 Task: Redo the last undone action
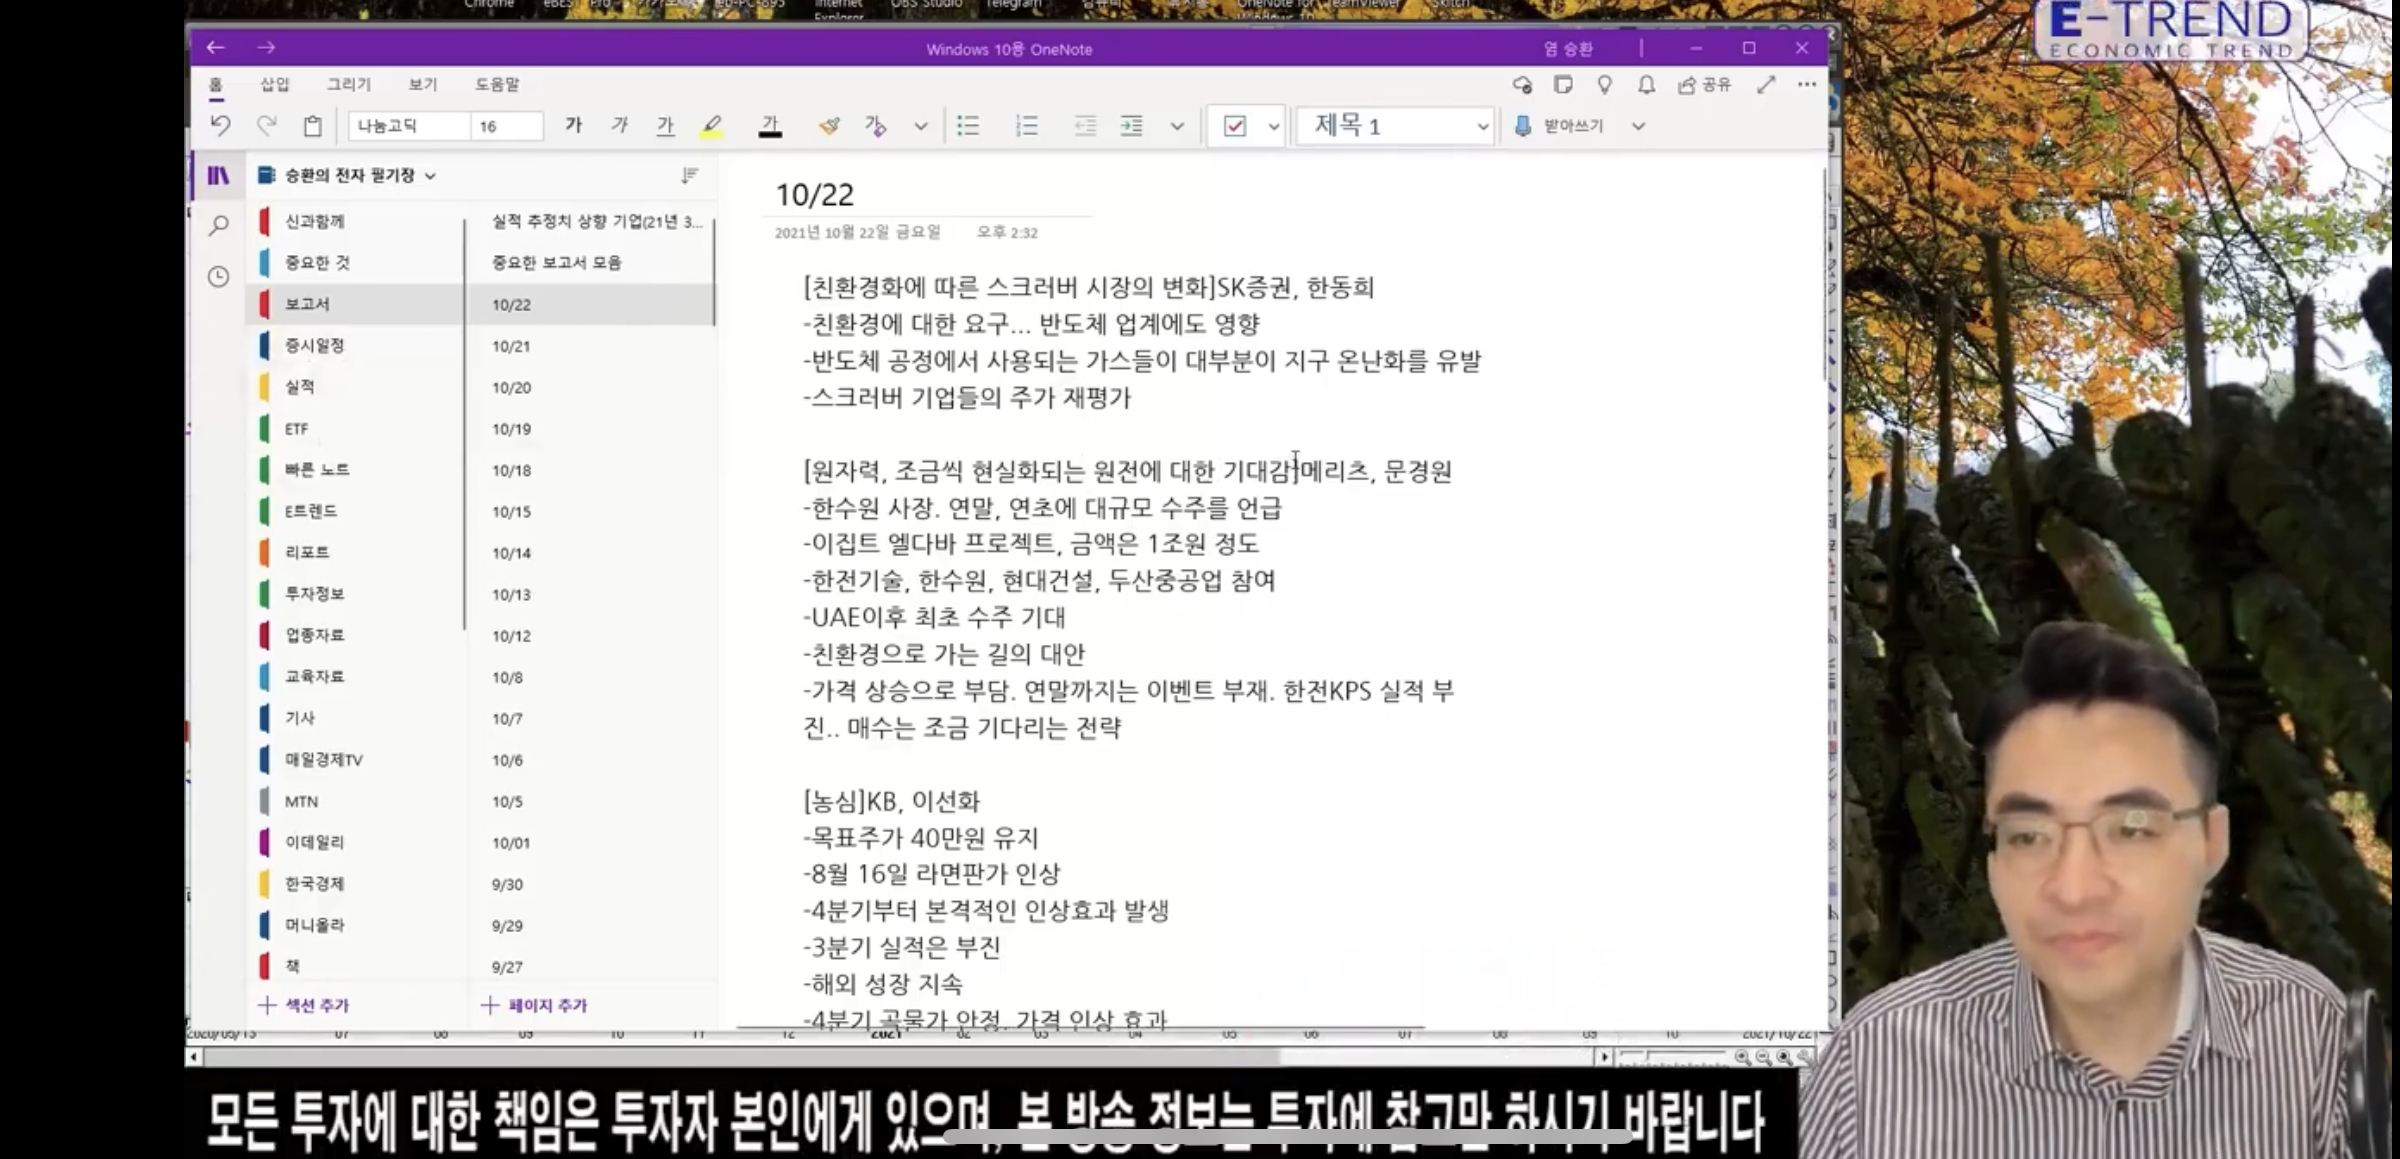(266, 125)
